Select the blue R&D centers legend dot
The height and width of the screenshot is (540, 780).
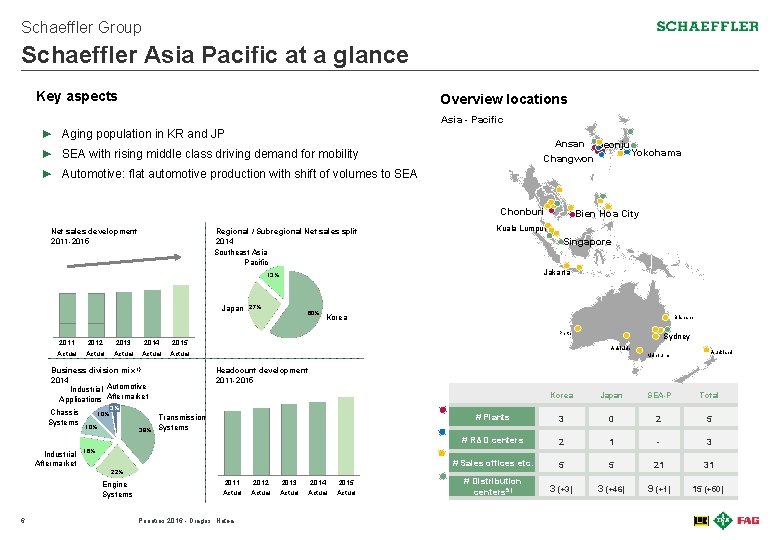442,432
